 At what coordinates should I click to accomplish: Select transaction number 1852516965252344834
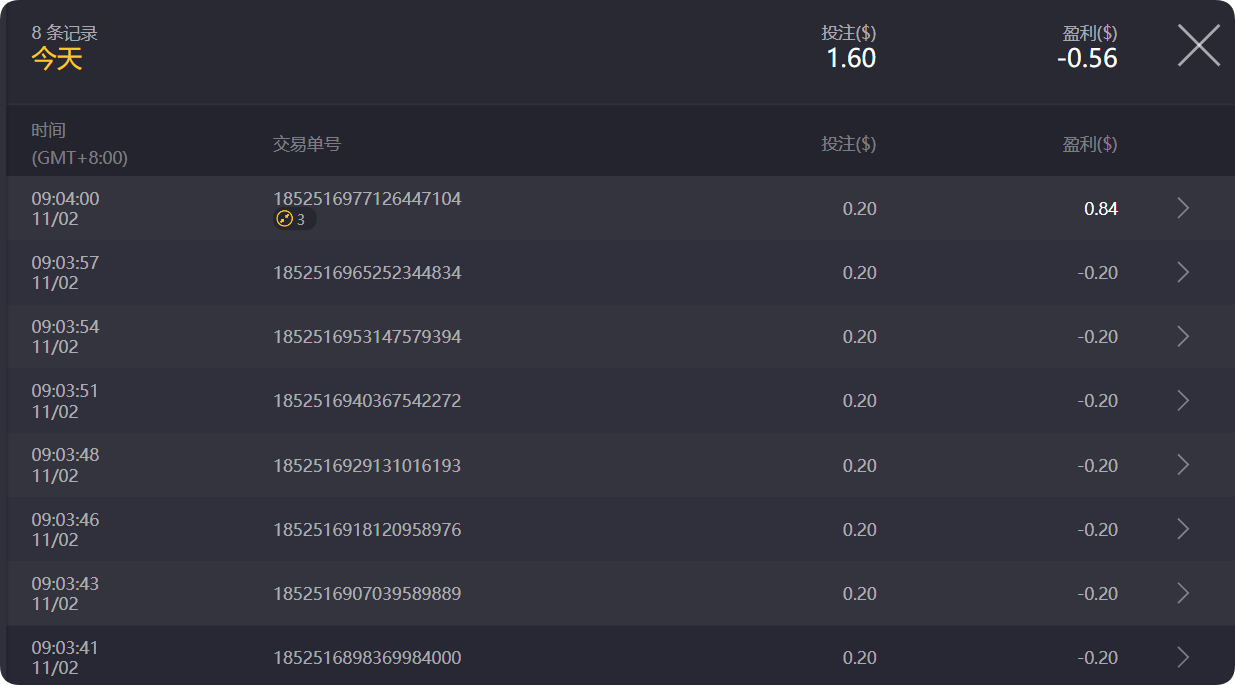[367, 273]
